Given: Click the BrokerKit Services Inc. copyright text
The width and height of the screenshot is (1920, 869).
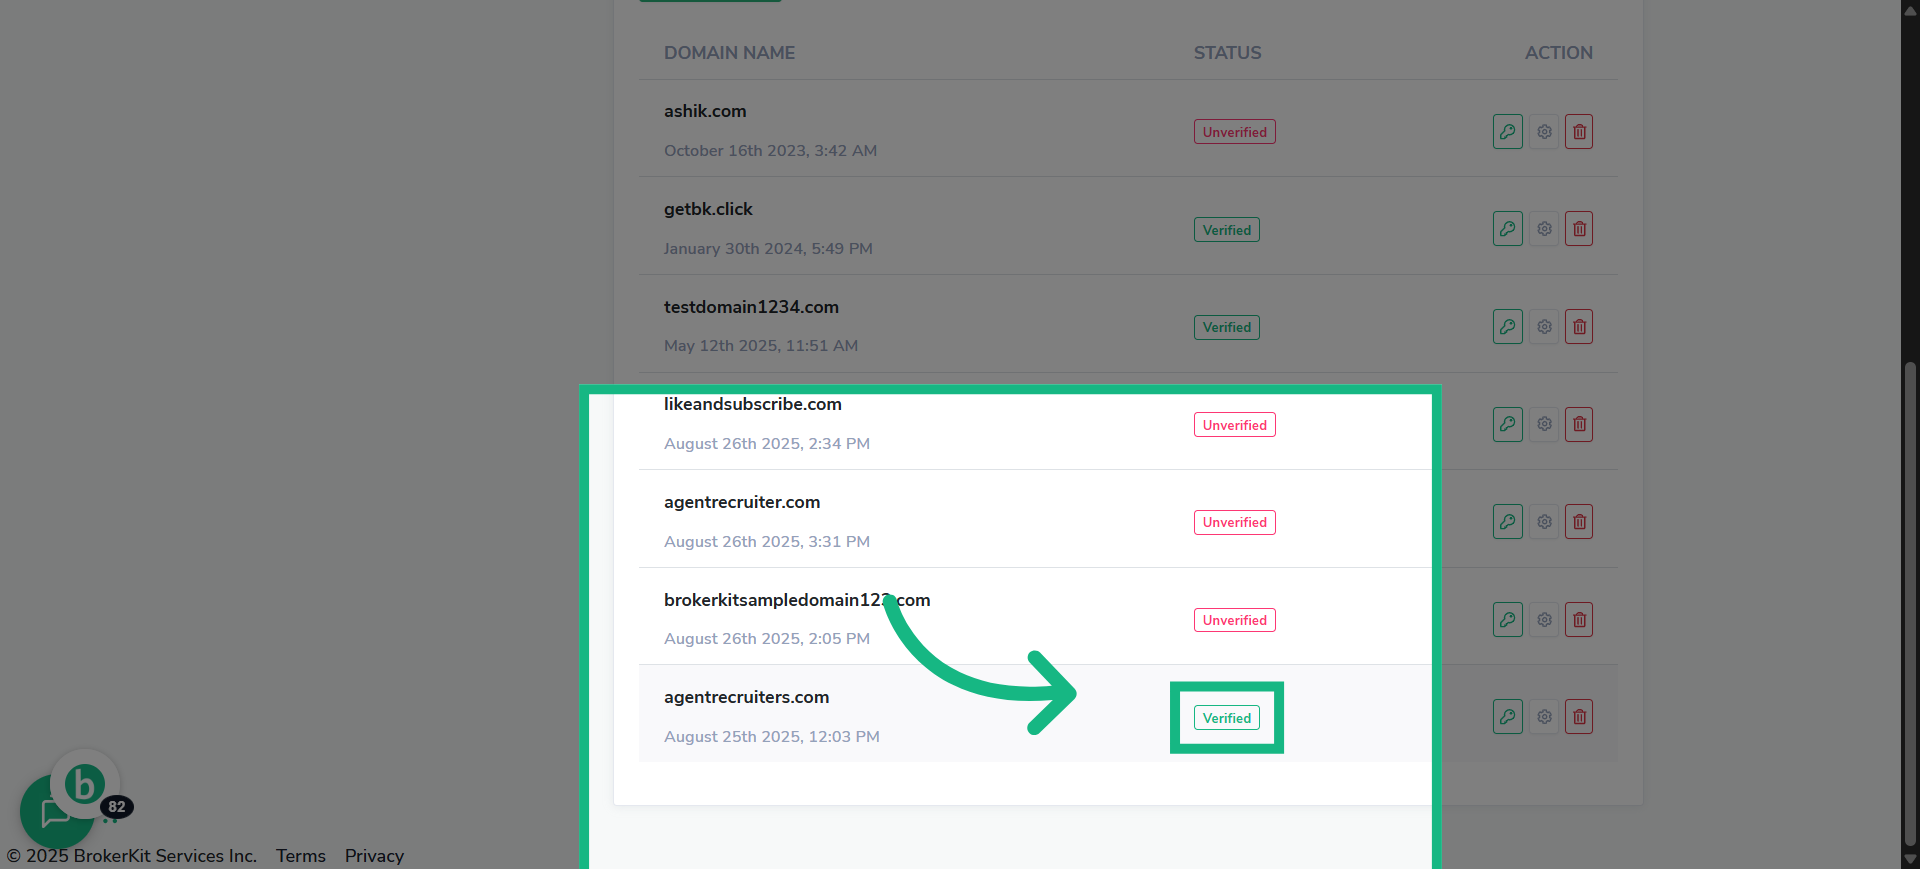Looking at the screenshot, I should tap(132, 856).
